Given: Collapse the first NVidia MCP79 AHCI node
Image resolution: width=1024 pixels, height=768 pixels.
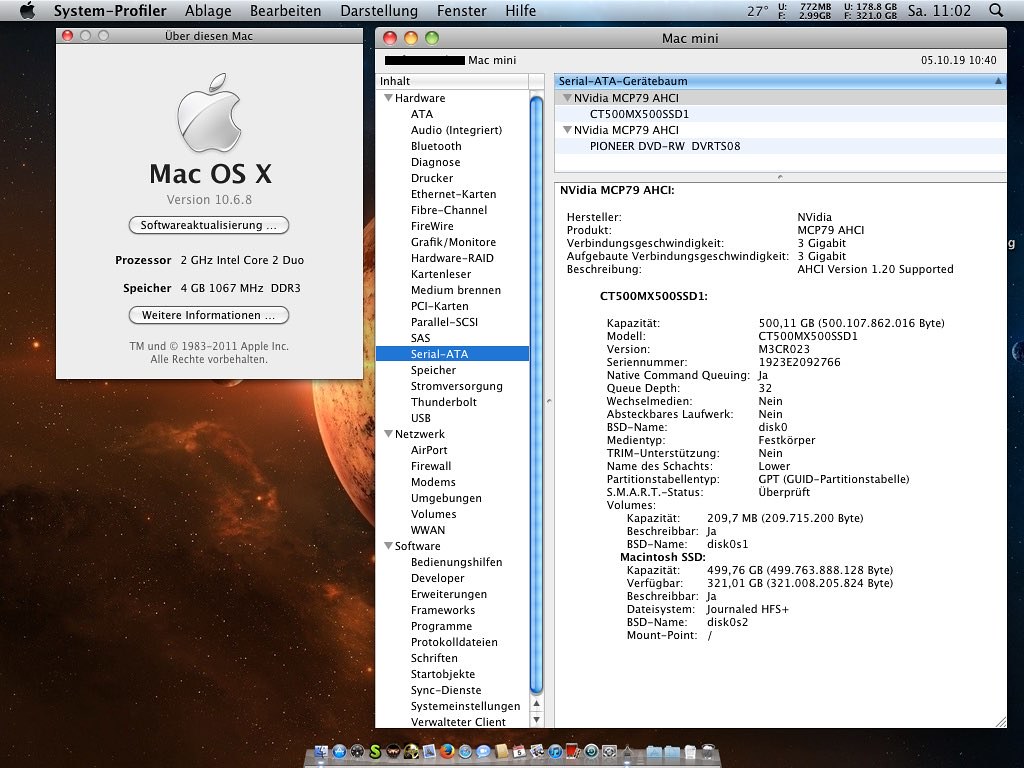Looking at the screenshot, I should click(566, 98).
